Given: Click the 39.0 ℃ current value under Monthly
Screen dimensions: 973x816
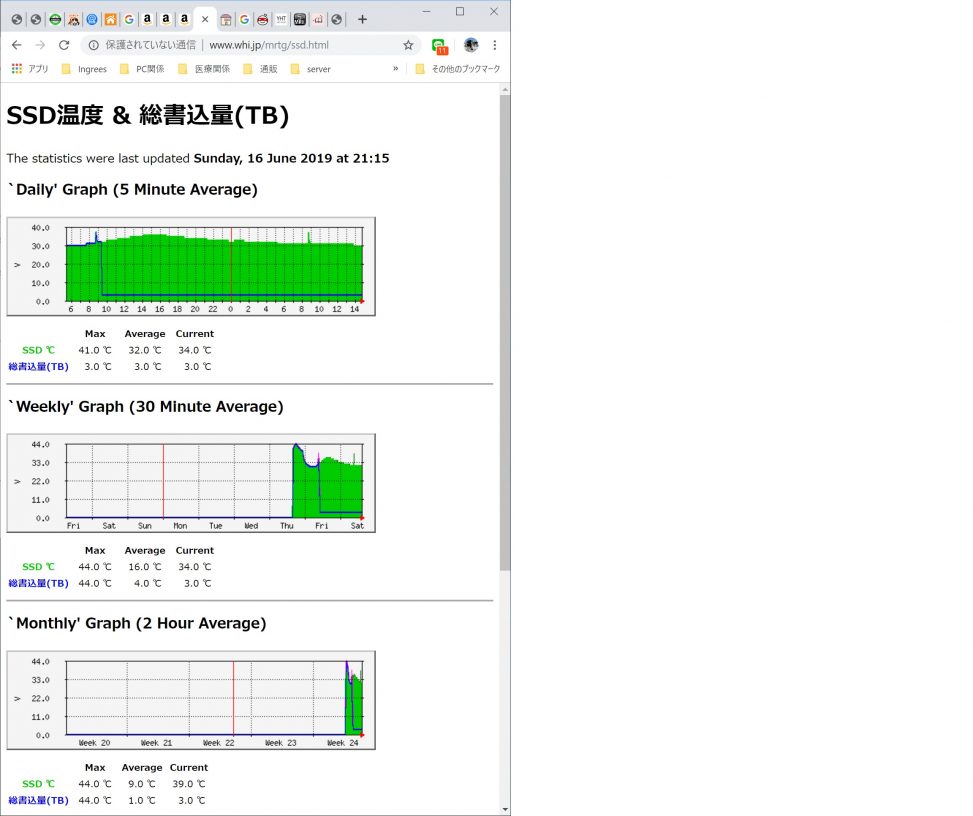Looking at the screenshot, I should point(189,784).
